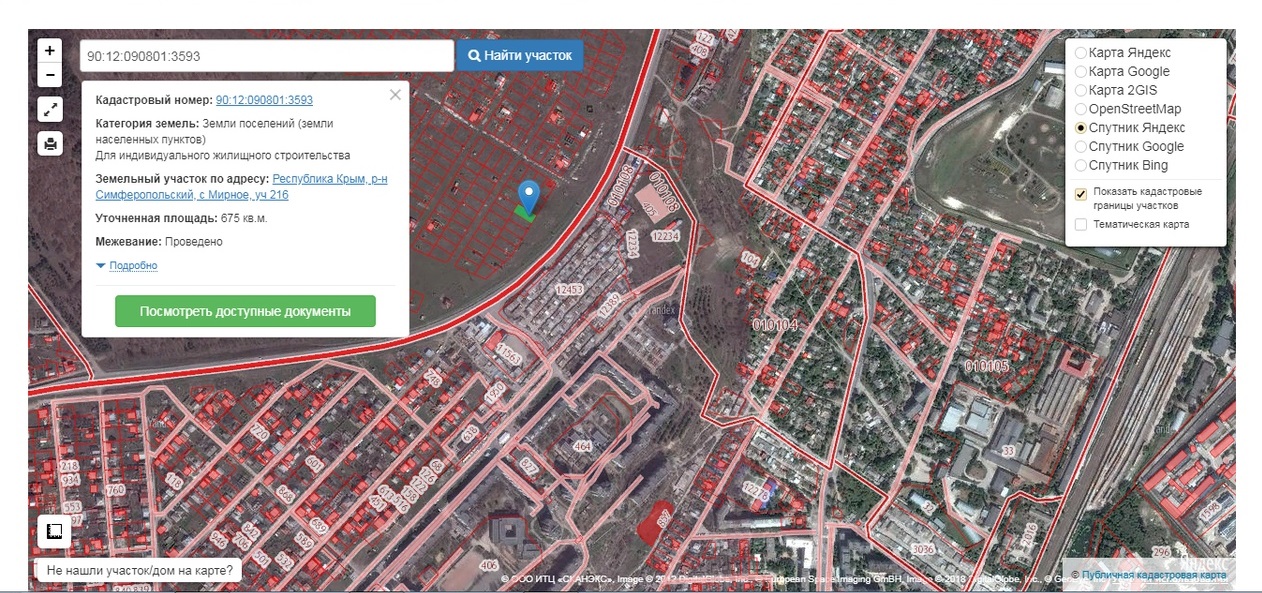Click Посмотреть доступные документы button
Screen dimensions: 1262x593
[245, 311]
